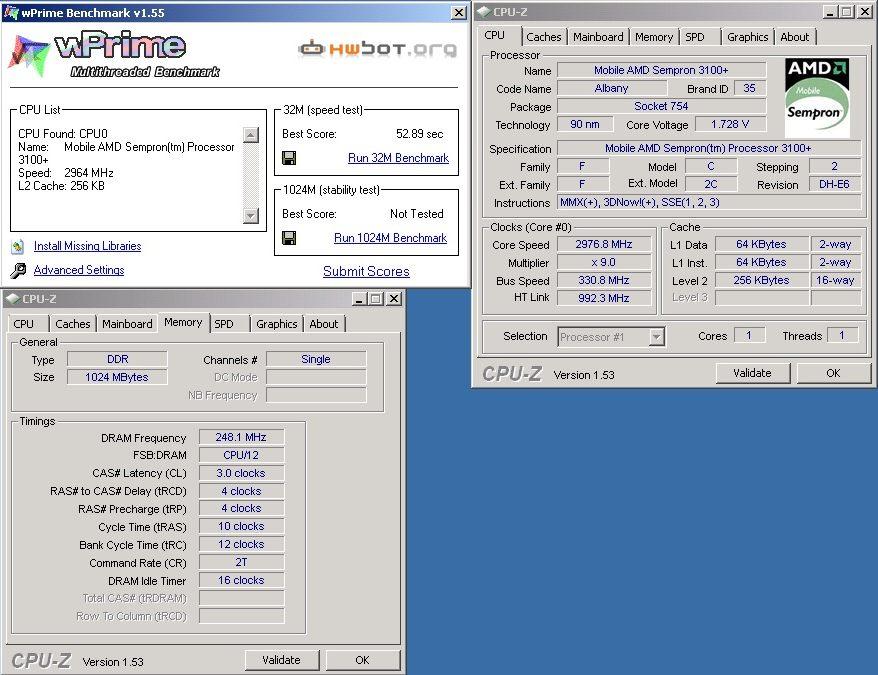Run the 1024M Benchmark
878x675 pixels.
pyautogui.click(x=390, y=238)
